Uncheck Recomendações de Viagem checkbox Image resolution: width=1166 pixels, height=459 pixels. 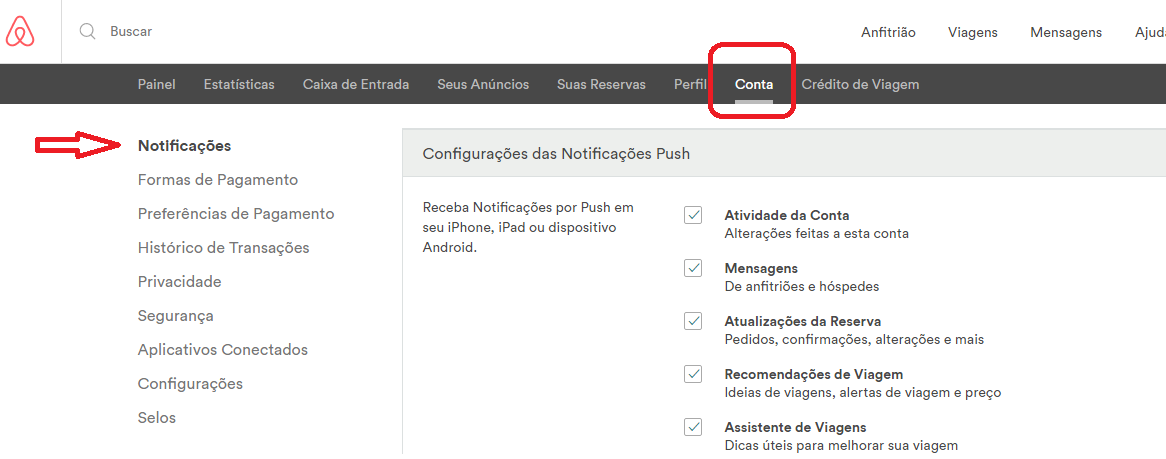point(693,374)
